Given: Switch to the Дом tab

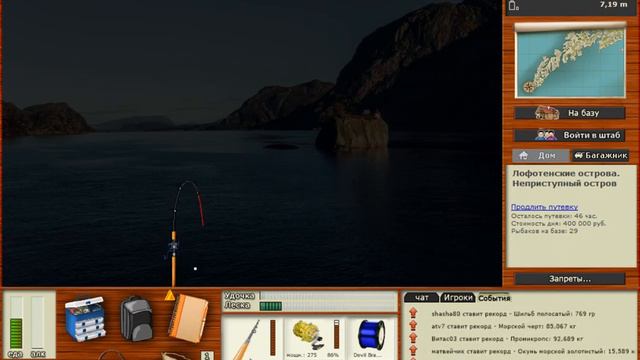Looking at the screenshot, I should [541, 155].
